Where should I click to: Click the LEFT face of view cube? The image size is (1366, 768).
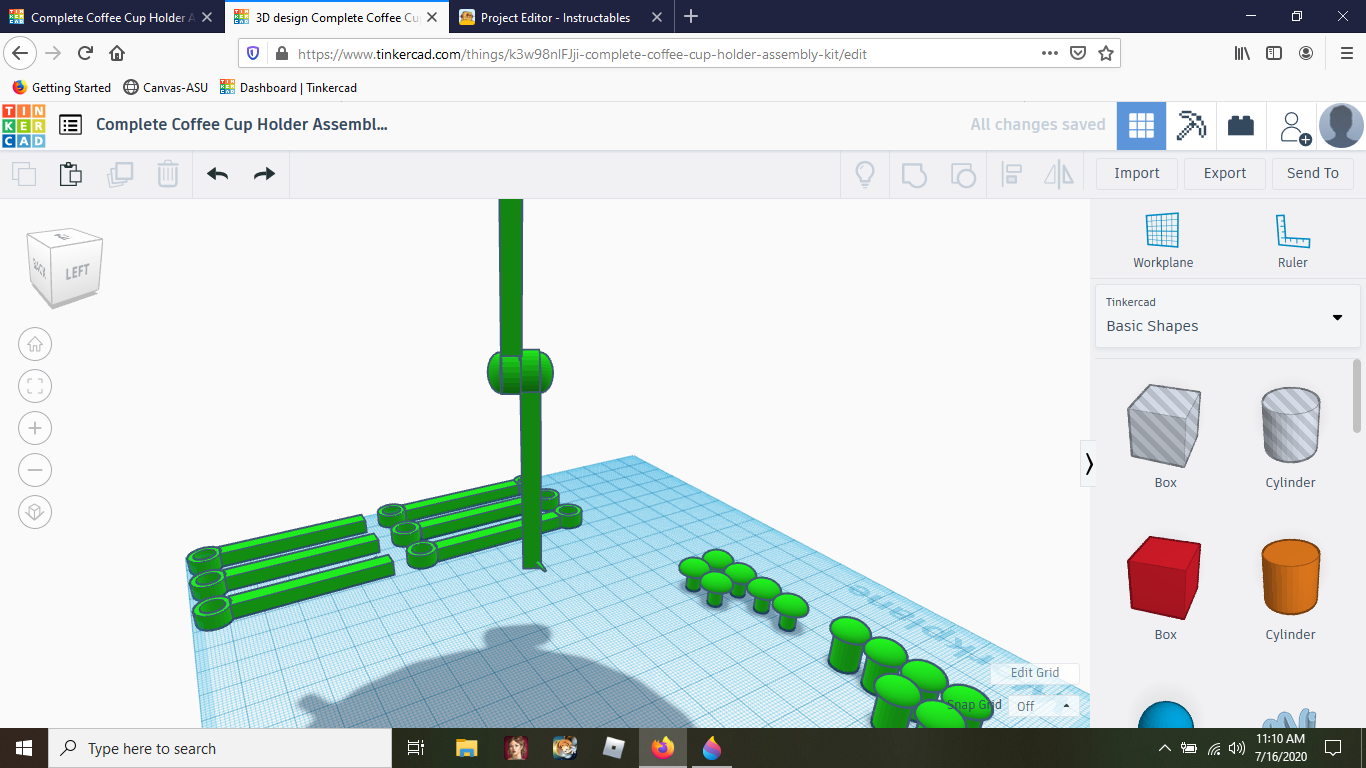[x=78, y=272]
